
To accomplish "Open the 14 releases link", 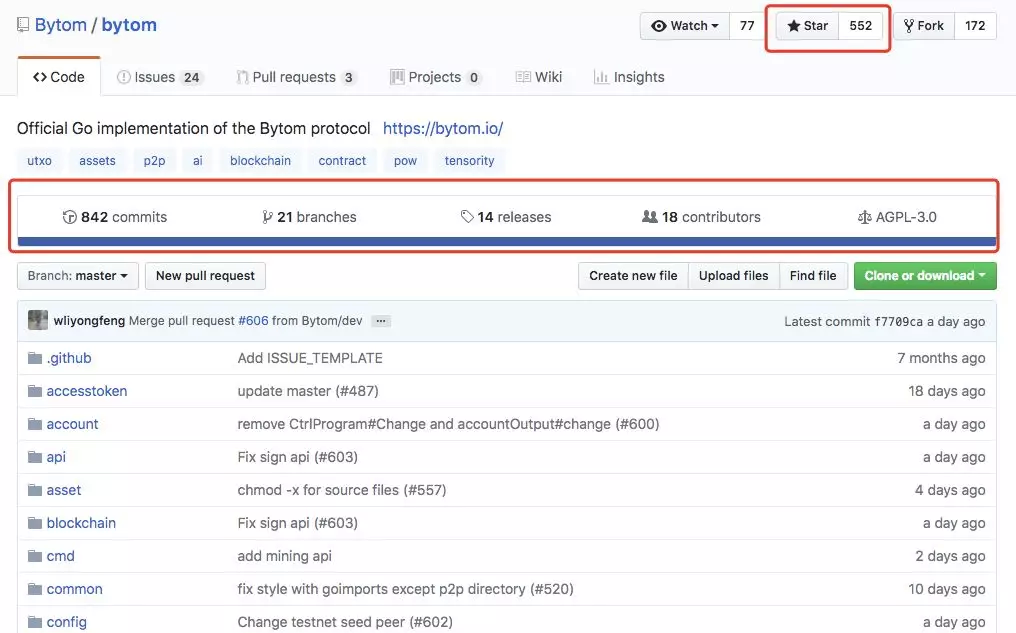I will [506, 217].
